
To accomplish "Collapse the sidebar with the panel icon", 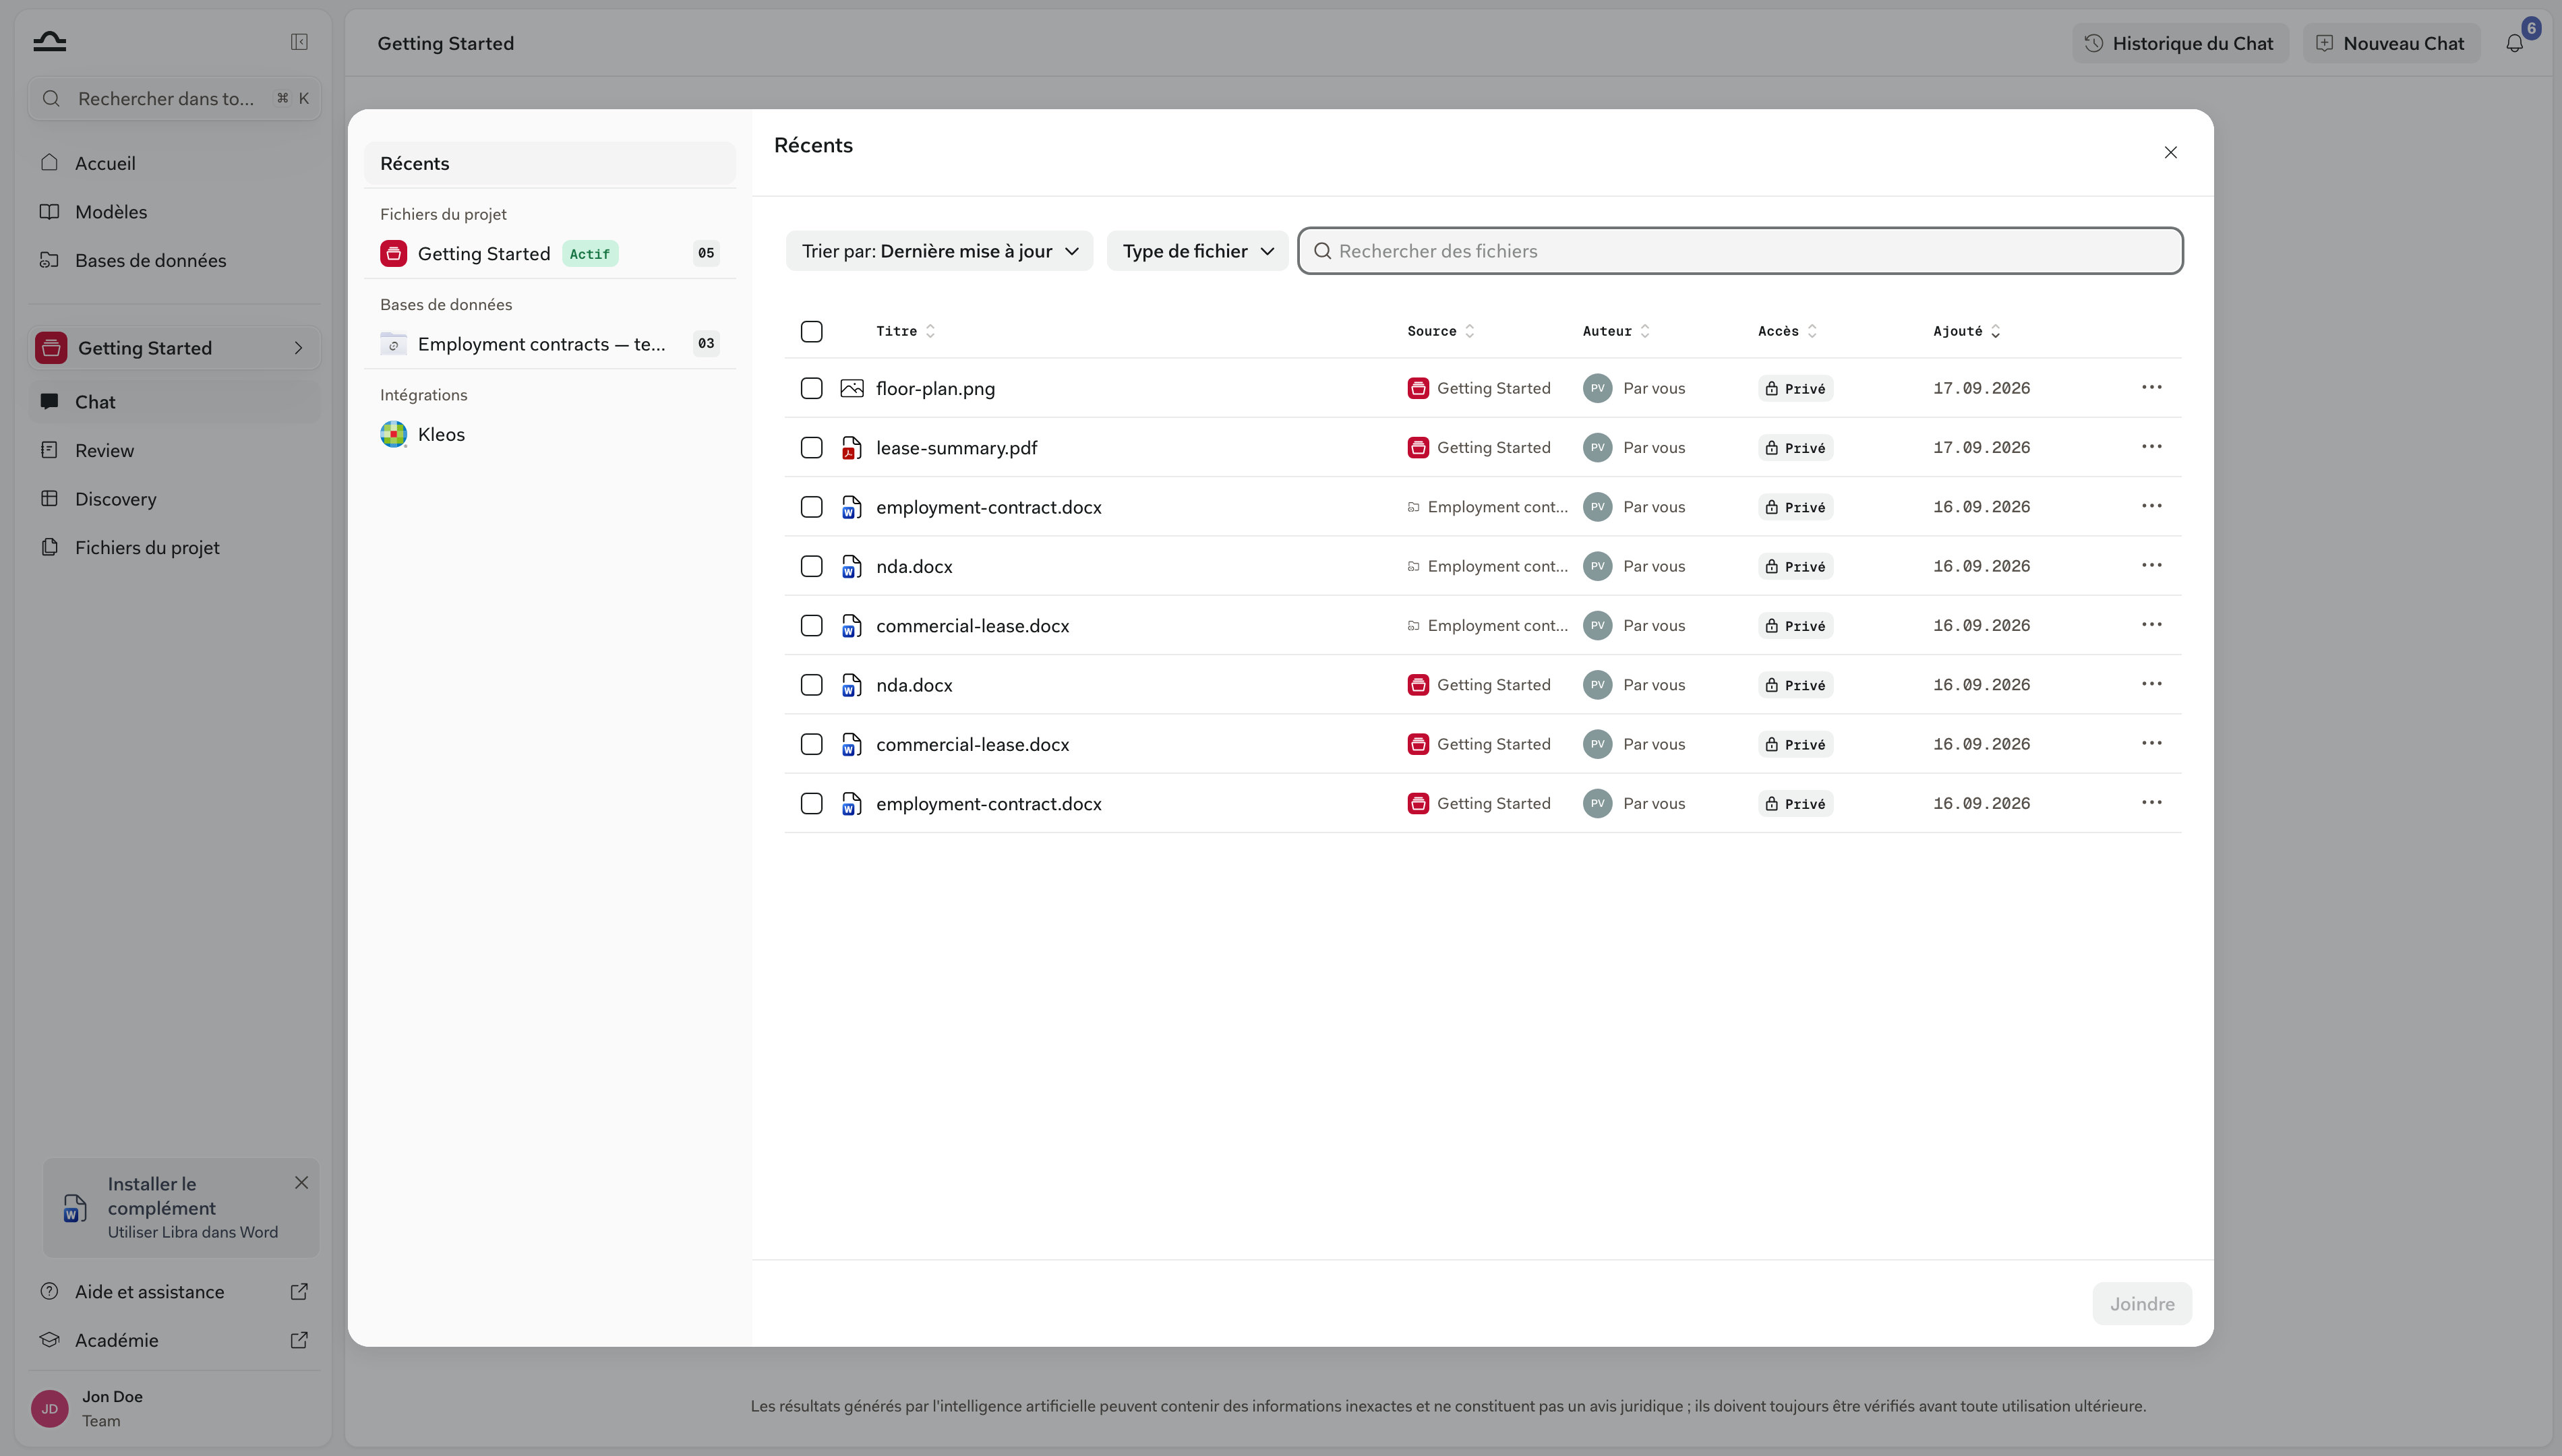I will click(x=299, y=42).
